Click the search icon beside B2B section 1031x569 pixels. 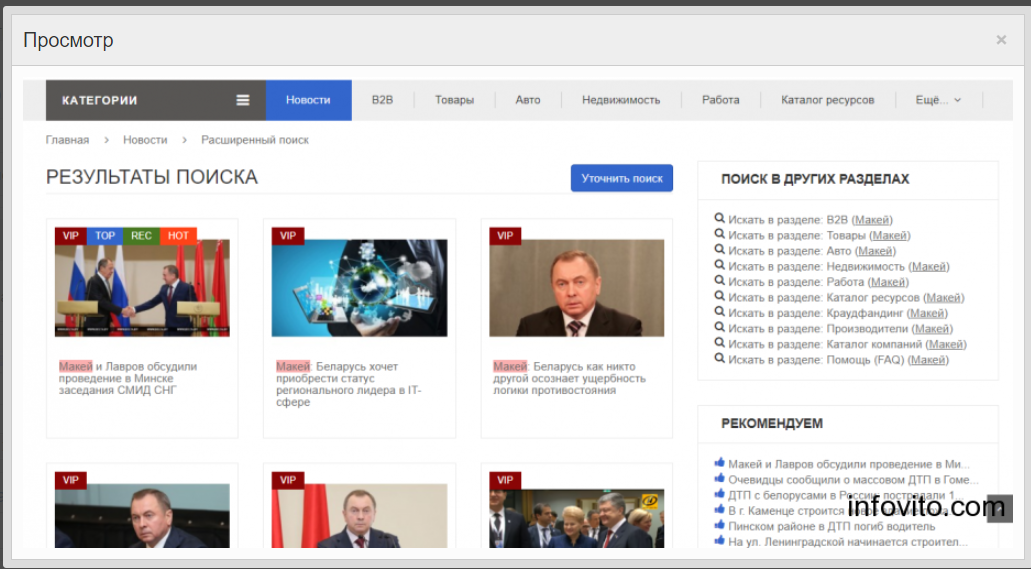(719, 218)
